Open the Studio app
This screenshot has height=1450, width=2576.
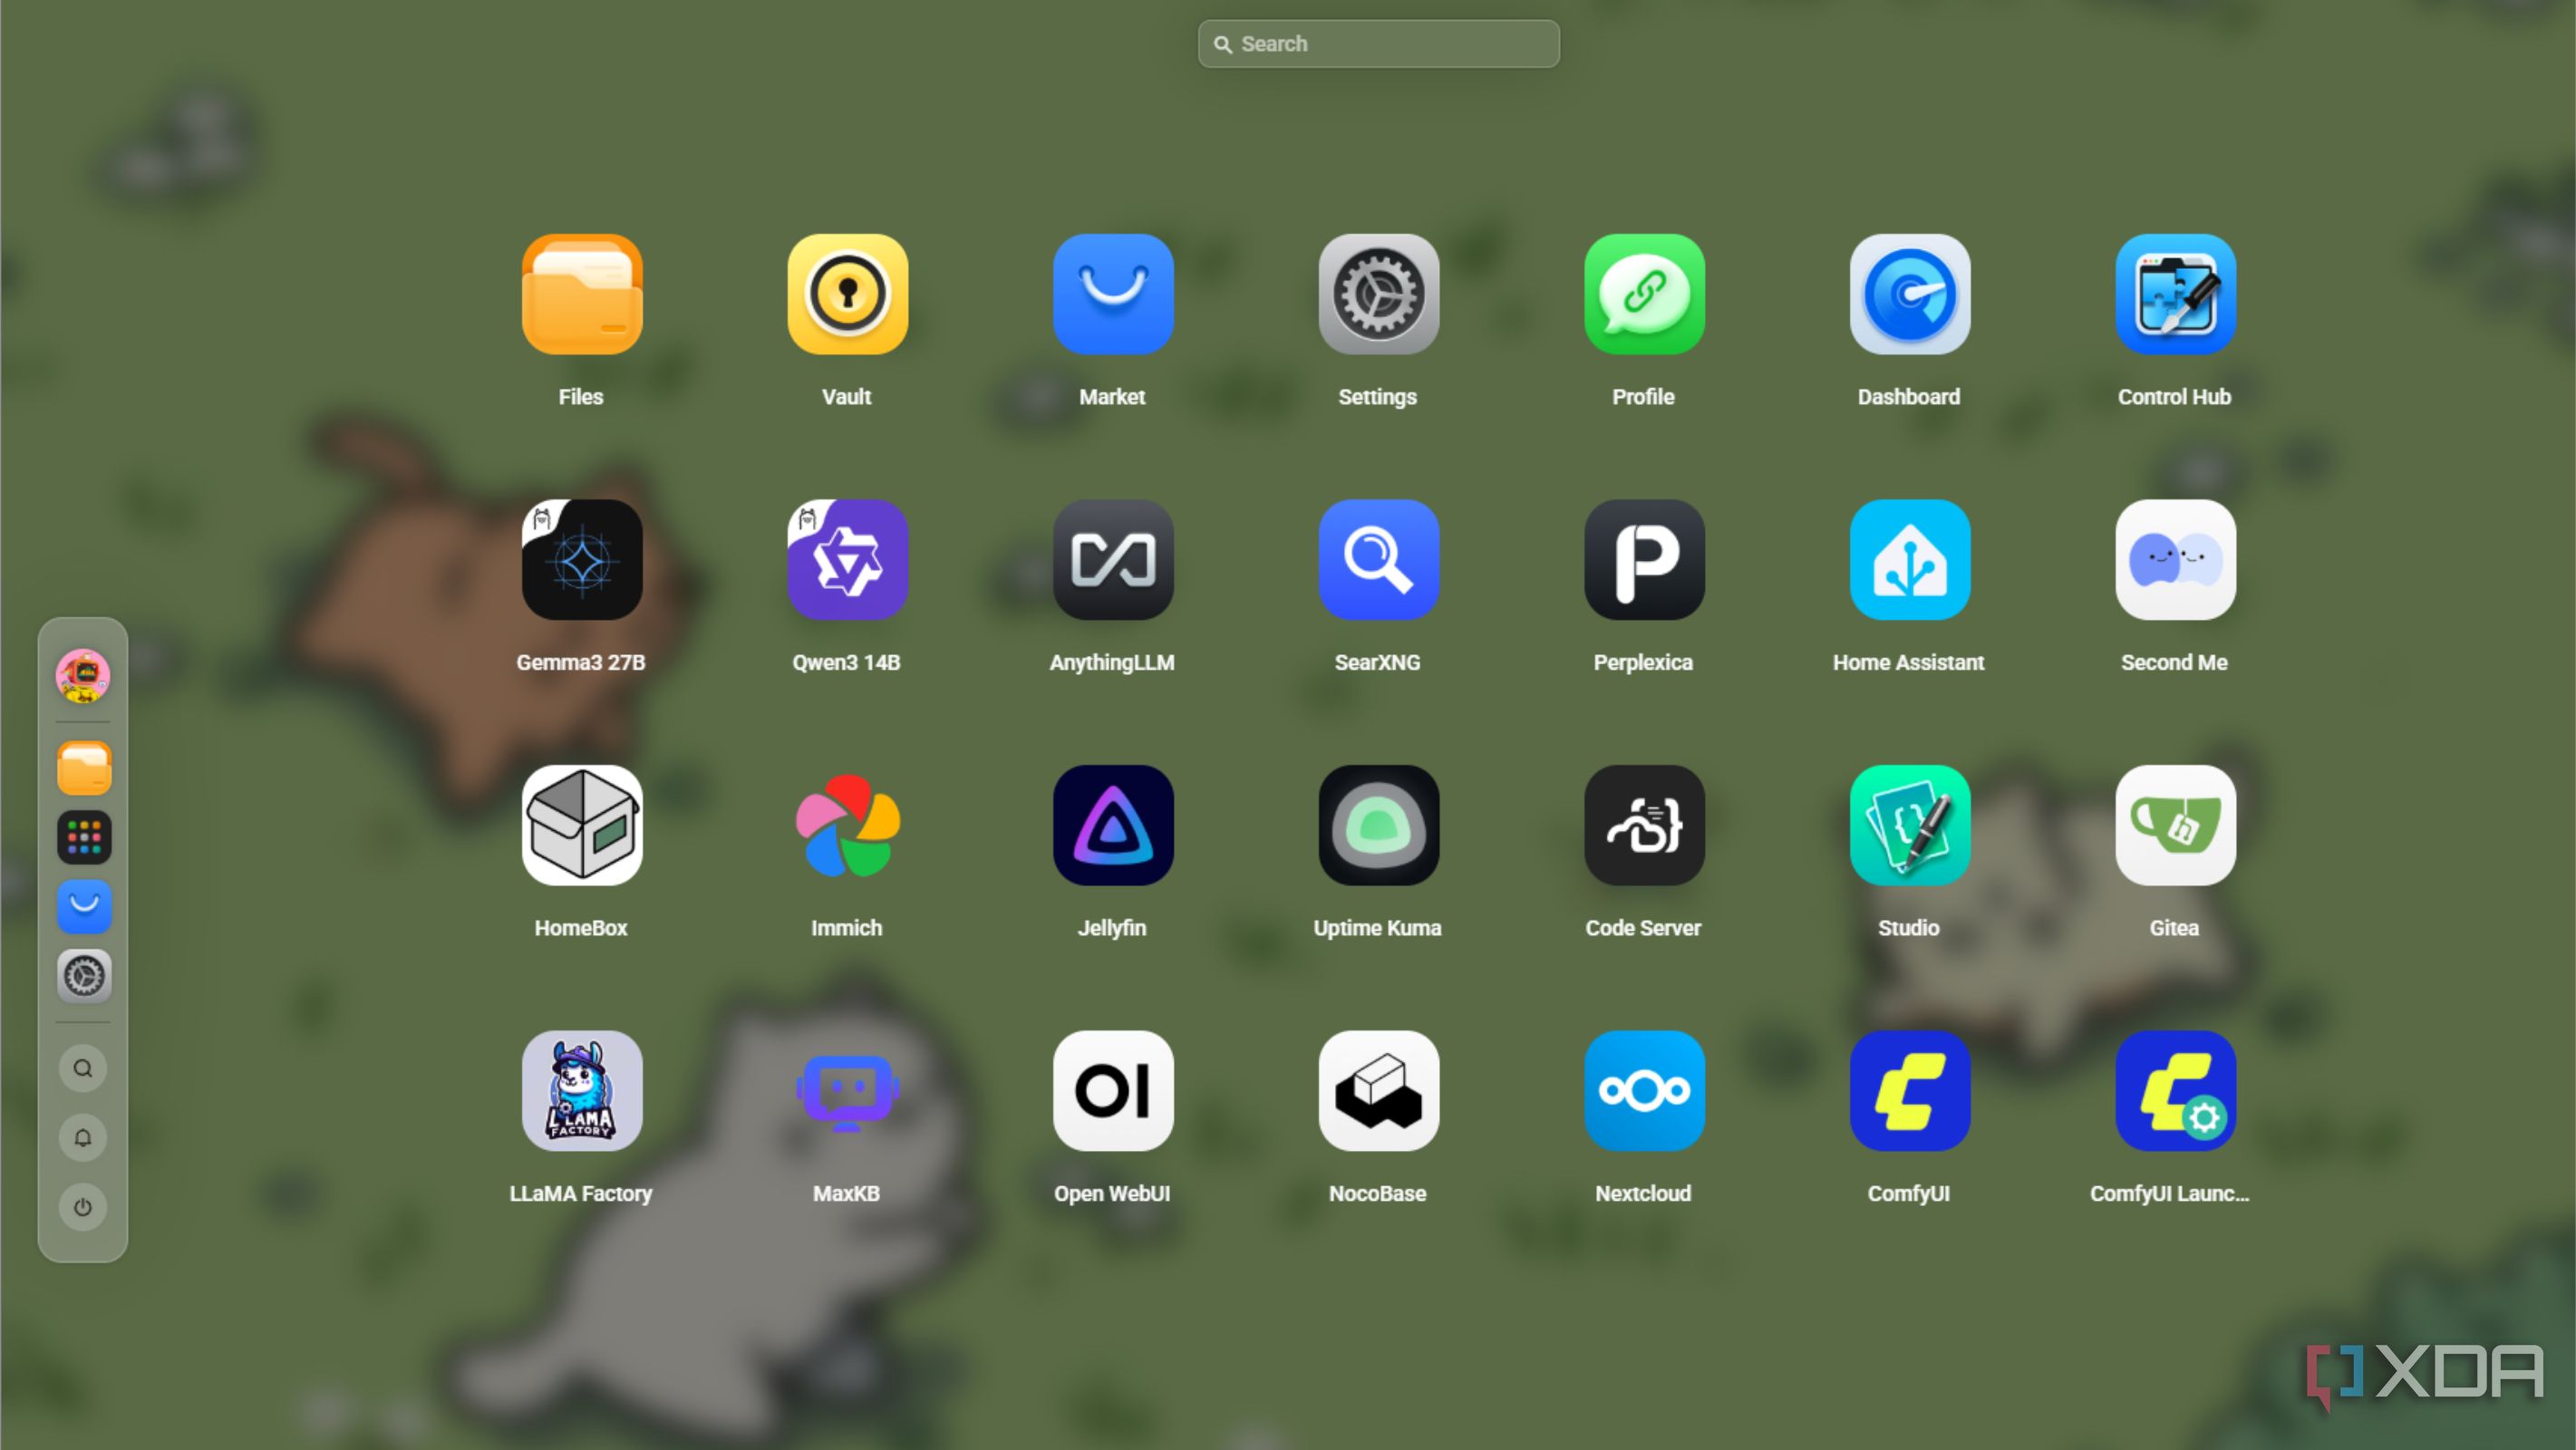pos(1910,825)
